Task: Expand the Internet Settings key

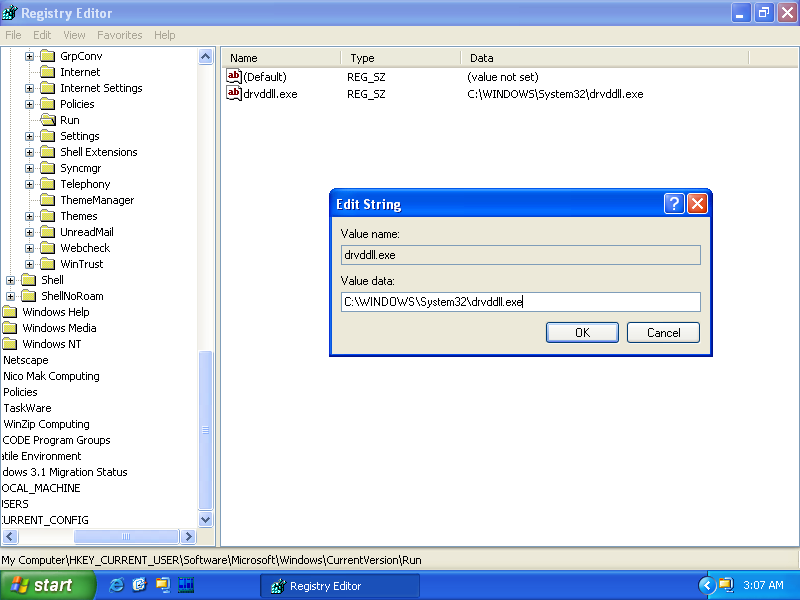Action: click(30, 88)
